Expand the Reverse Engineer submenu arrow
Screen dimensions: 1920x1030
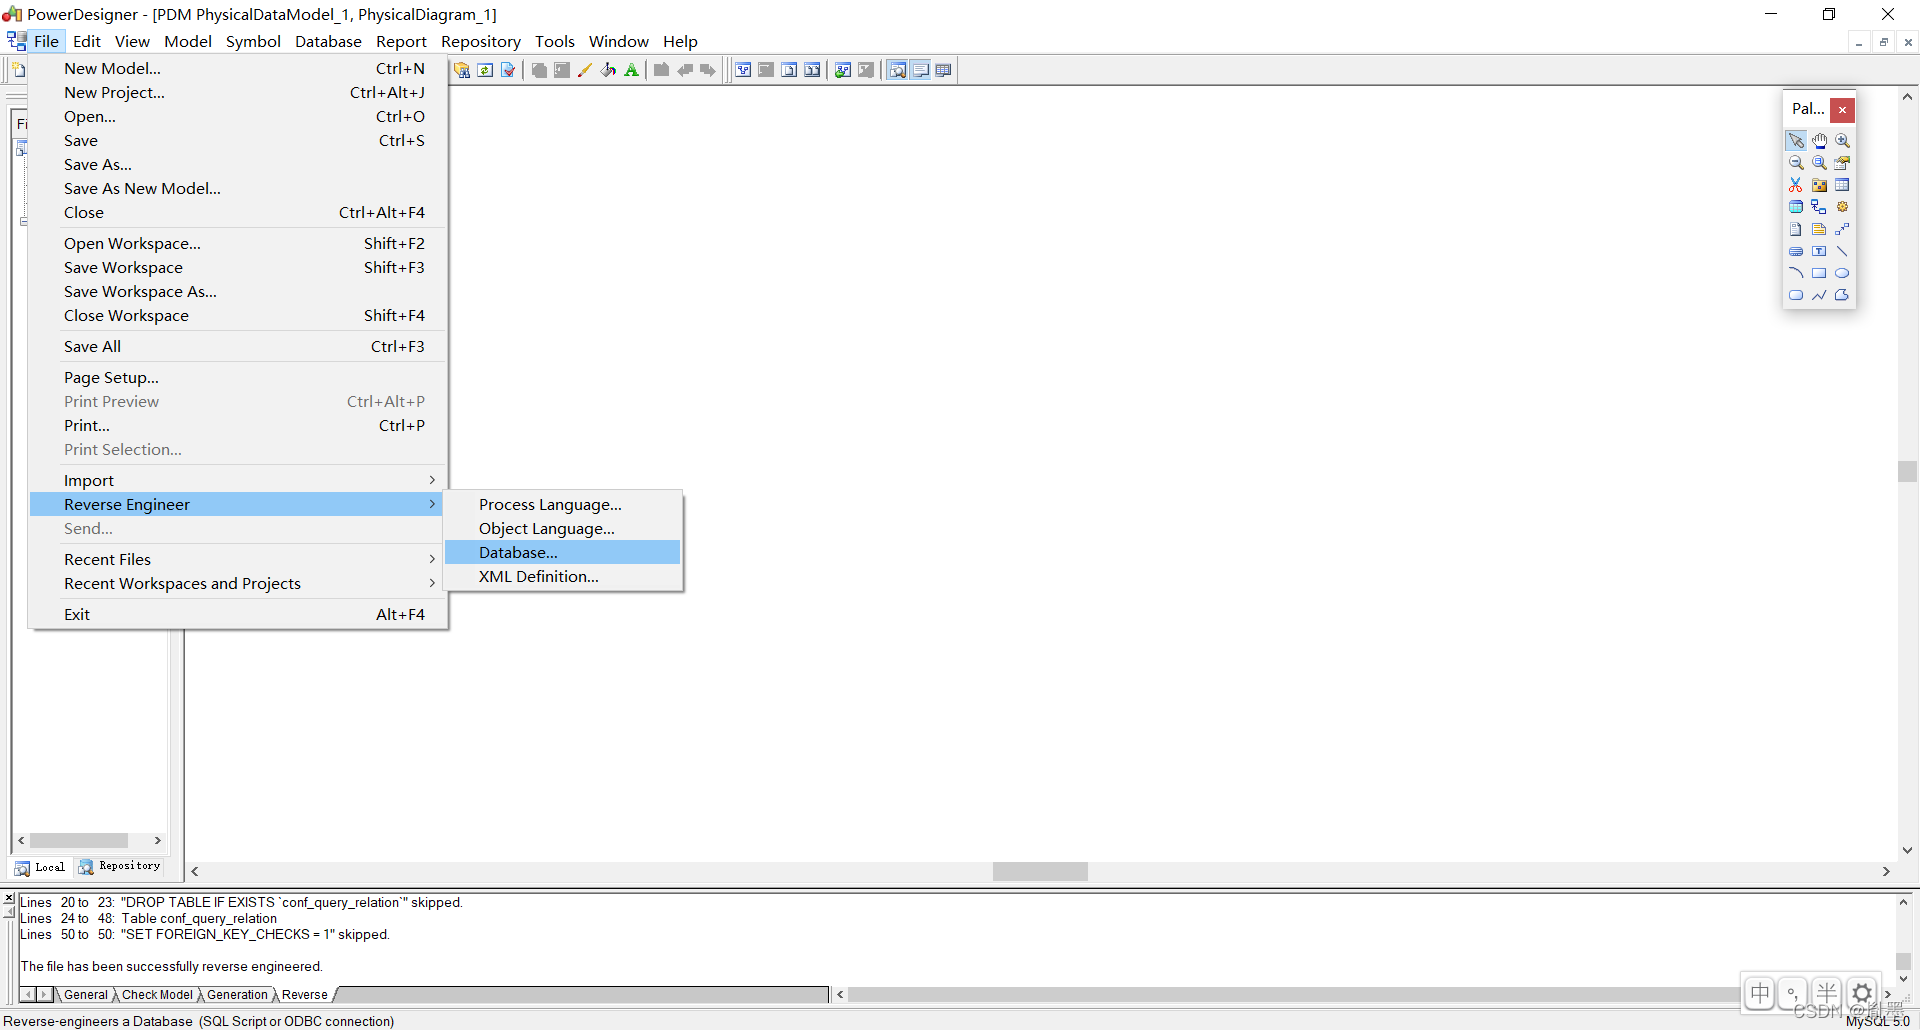tap(432, 504)
